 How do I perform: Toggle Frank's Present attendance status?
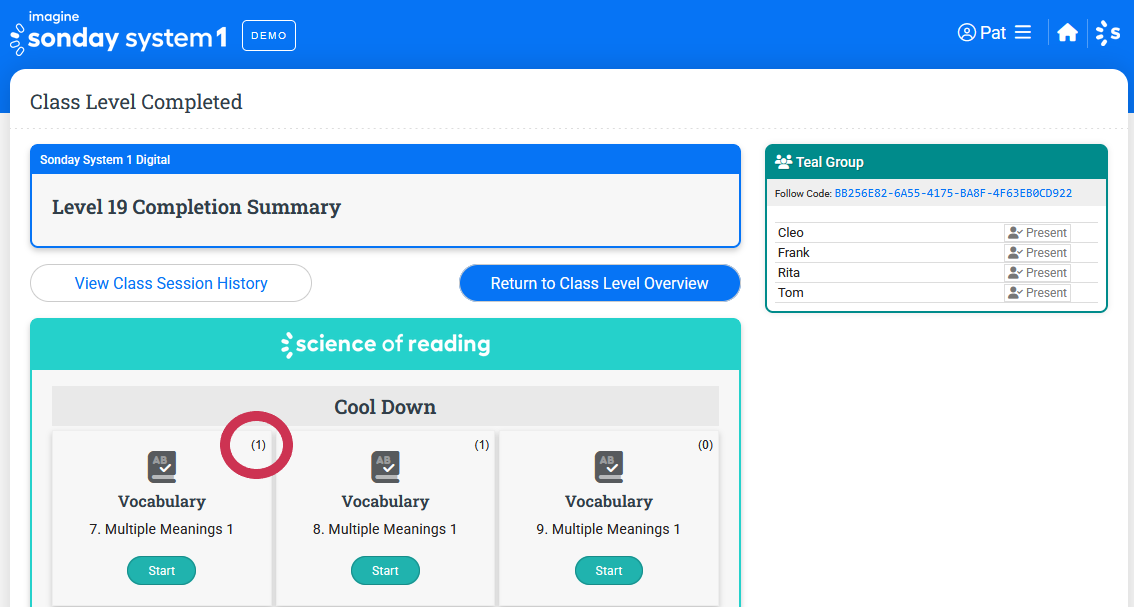click(1037, 252)
